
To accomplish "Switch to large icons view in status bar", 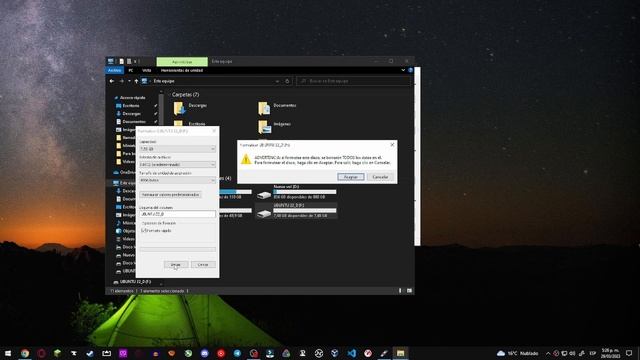I will 409,291.
